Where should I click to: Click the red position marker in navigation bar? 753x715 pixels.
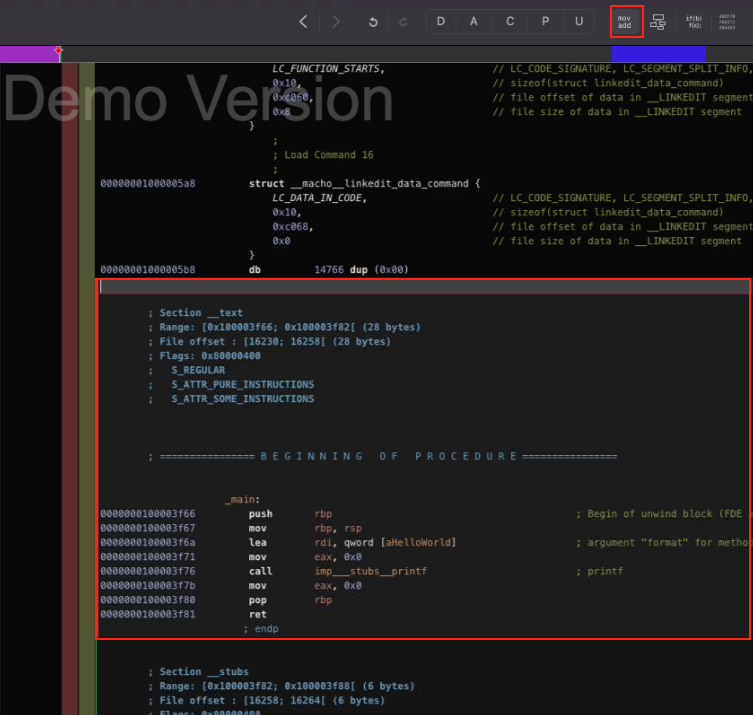point(58,51)
